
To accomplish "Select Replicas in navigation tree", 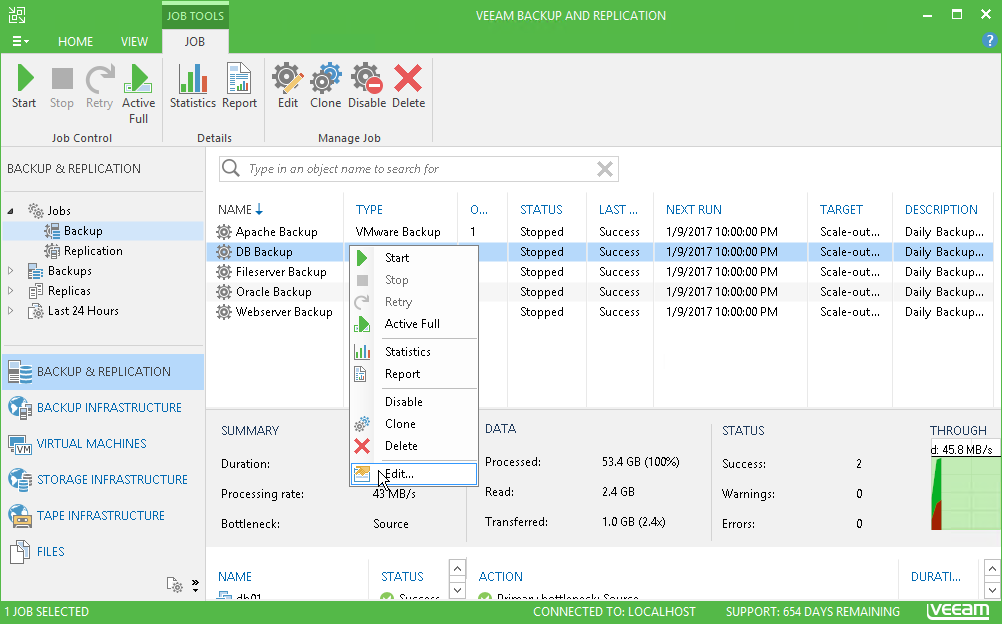I will click(x=69, y=291).
